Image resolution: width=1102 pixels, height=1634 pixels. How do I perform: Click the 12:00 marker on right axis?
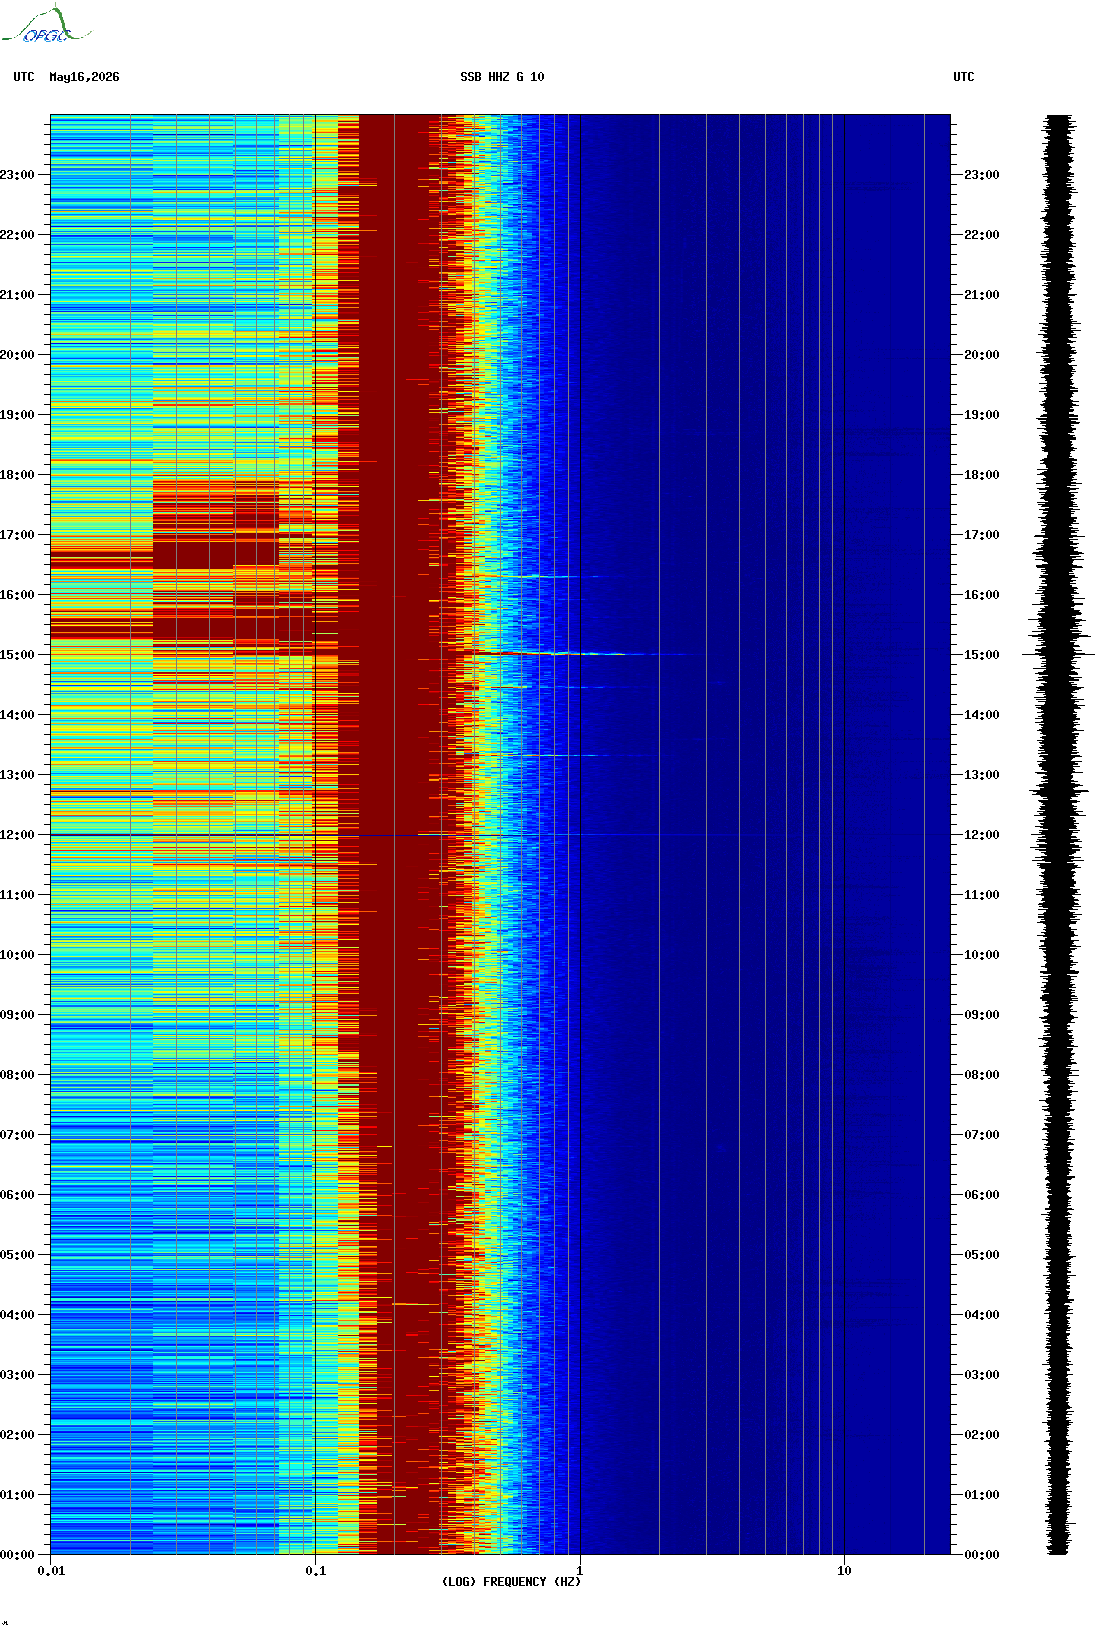tap(981, 835)
